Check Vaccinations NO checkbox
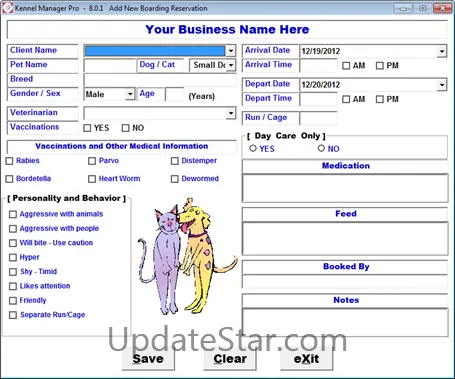Viewport: 455px width, 379px height. (125, 128)
